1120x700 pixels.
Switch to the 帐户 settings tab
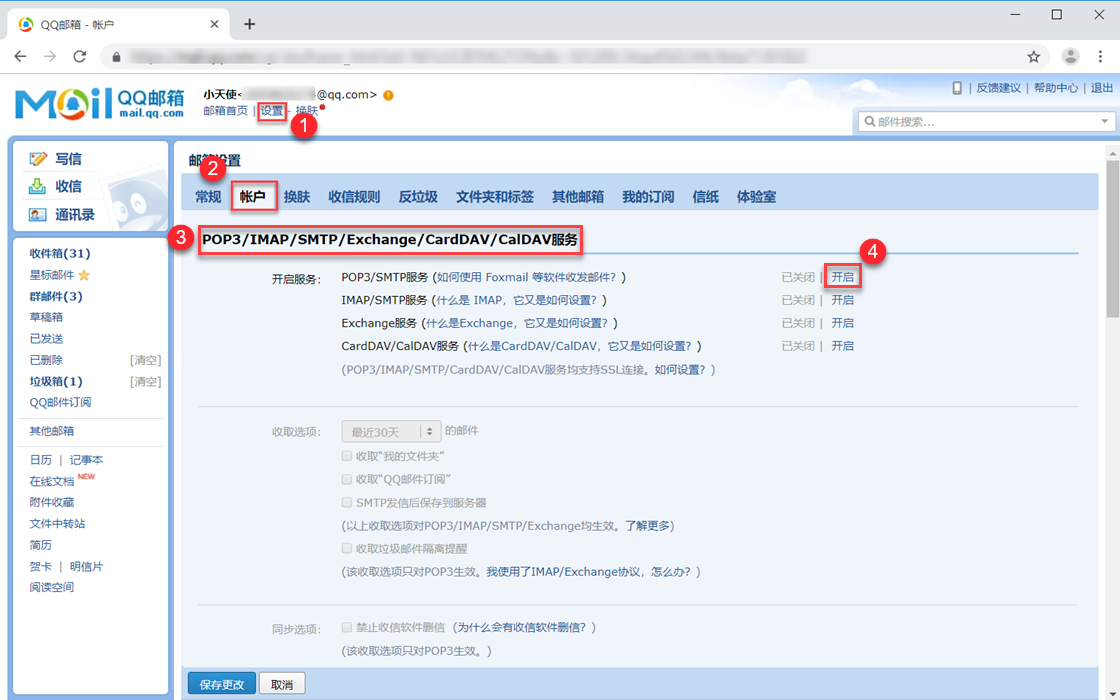253,196
